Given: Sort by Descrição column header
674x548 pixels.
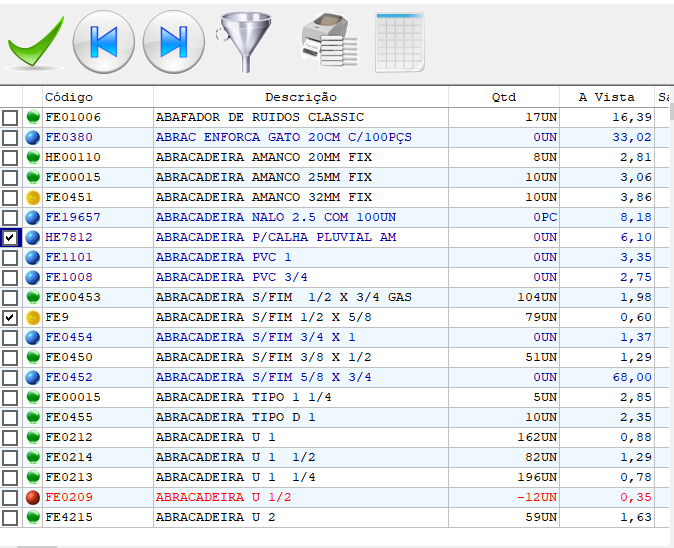Looking at the screenshot, I should [300, 97].
